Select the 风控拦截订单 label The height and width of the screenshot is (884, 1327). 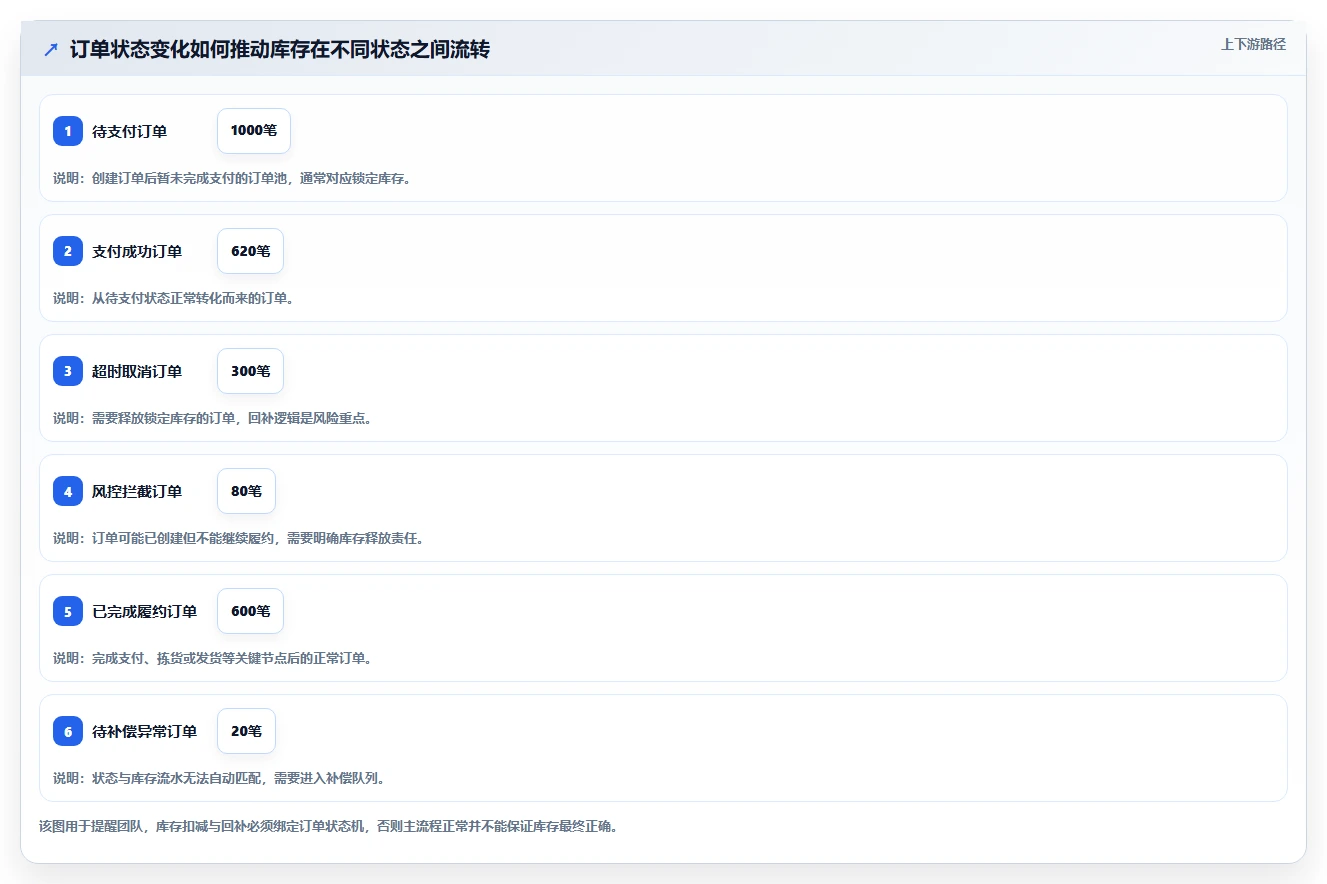[137, 491]
